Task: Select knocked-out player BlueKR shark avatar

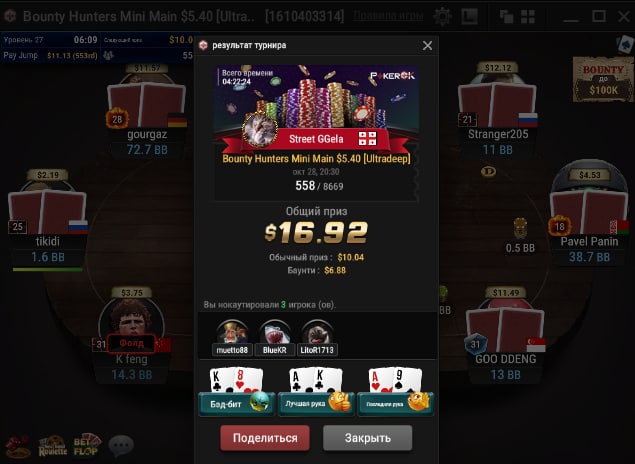Action: (x=275, y=332)
